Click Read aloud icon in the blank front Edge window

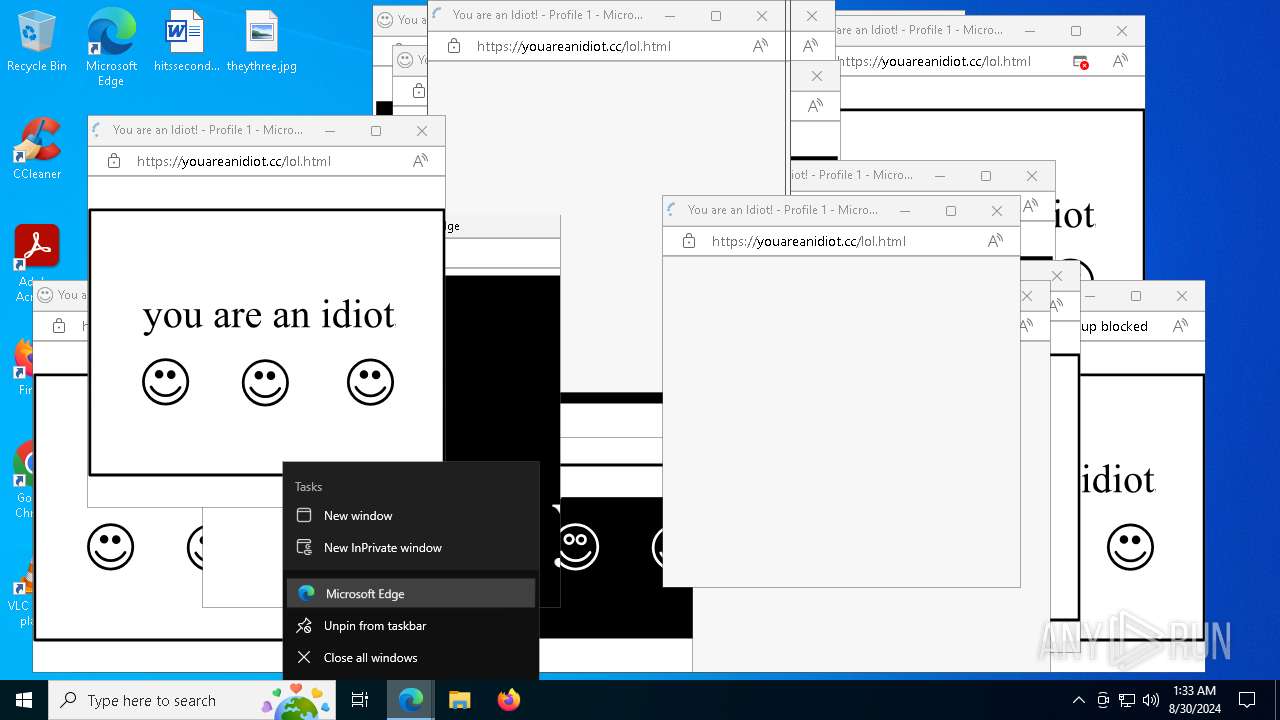(x=996, y=241)
